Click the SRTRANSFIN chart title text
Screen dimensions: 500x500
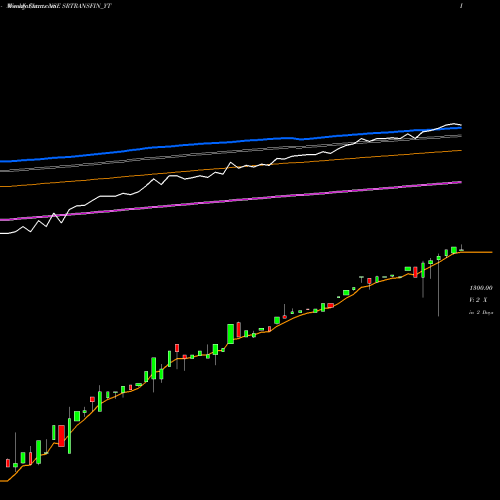tap(59, 6)
